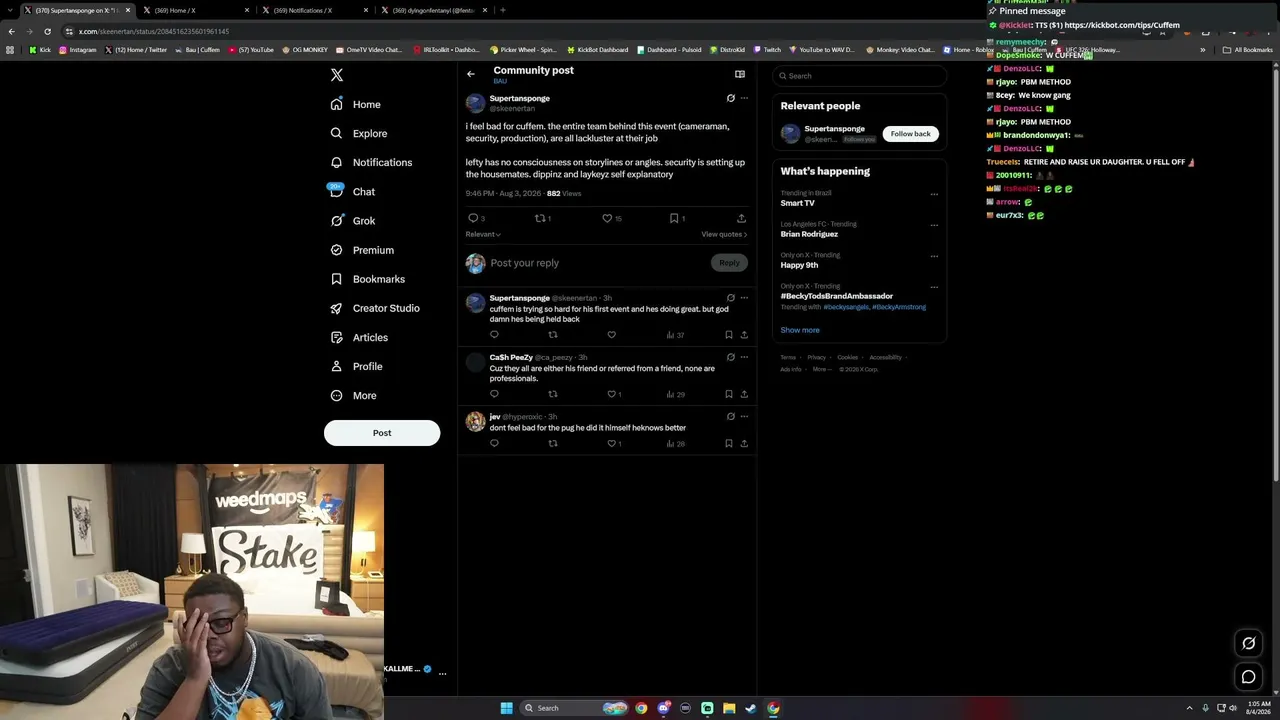
Task: Open more options on jev's reply
Action: click(744, 416)
